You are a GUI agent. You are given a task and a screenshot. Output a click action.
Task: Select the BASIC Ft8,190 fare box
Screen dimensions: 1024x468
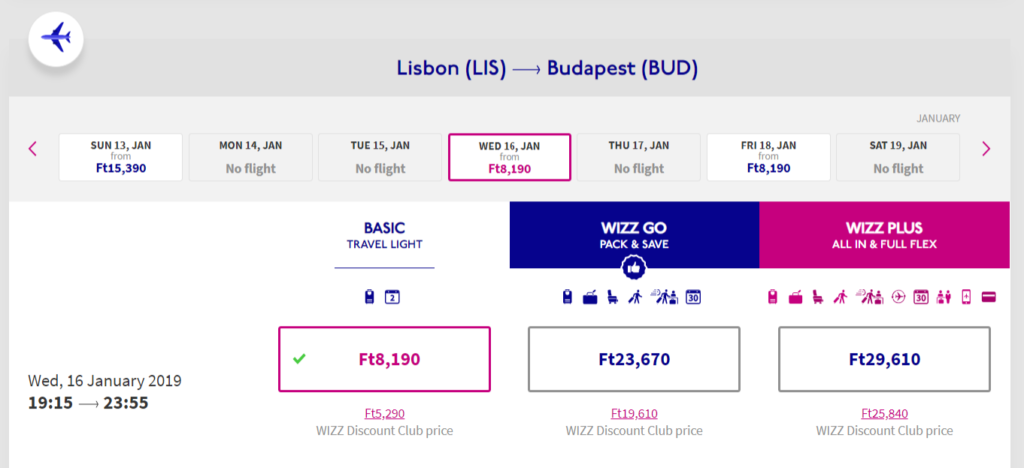pos(384,359)
